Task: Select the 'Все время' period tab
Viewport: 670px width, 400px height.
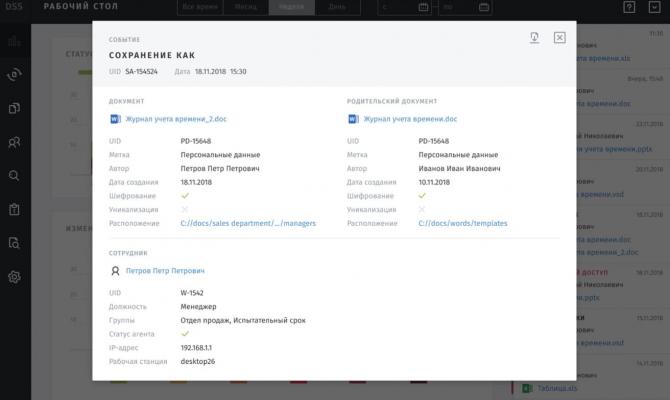Action: click(200, 7)
